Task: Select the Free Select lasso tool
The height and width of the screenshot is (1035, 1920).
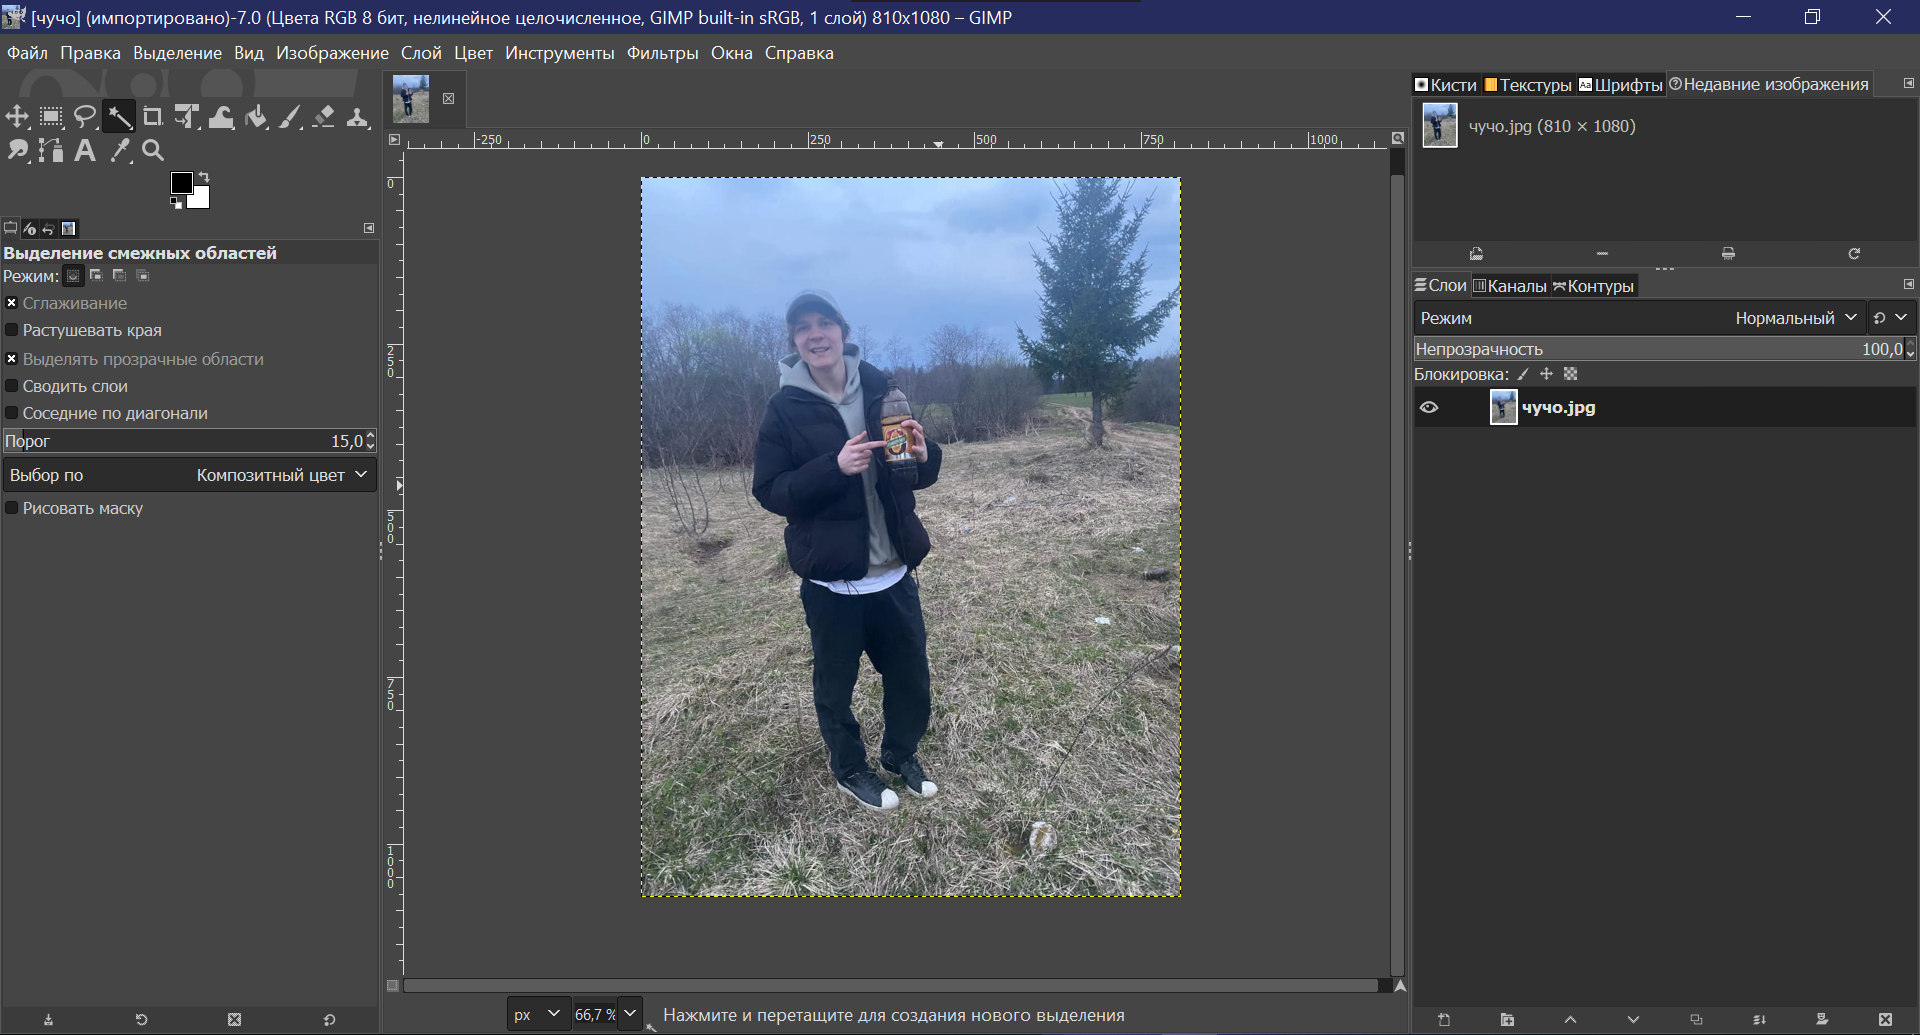Action: (85, 117)
